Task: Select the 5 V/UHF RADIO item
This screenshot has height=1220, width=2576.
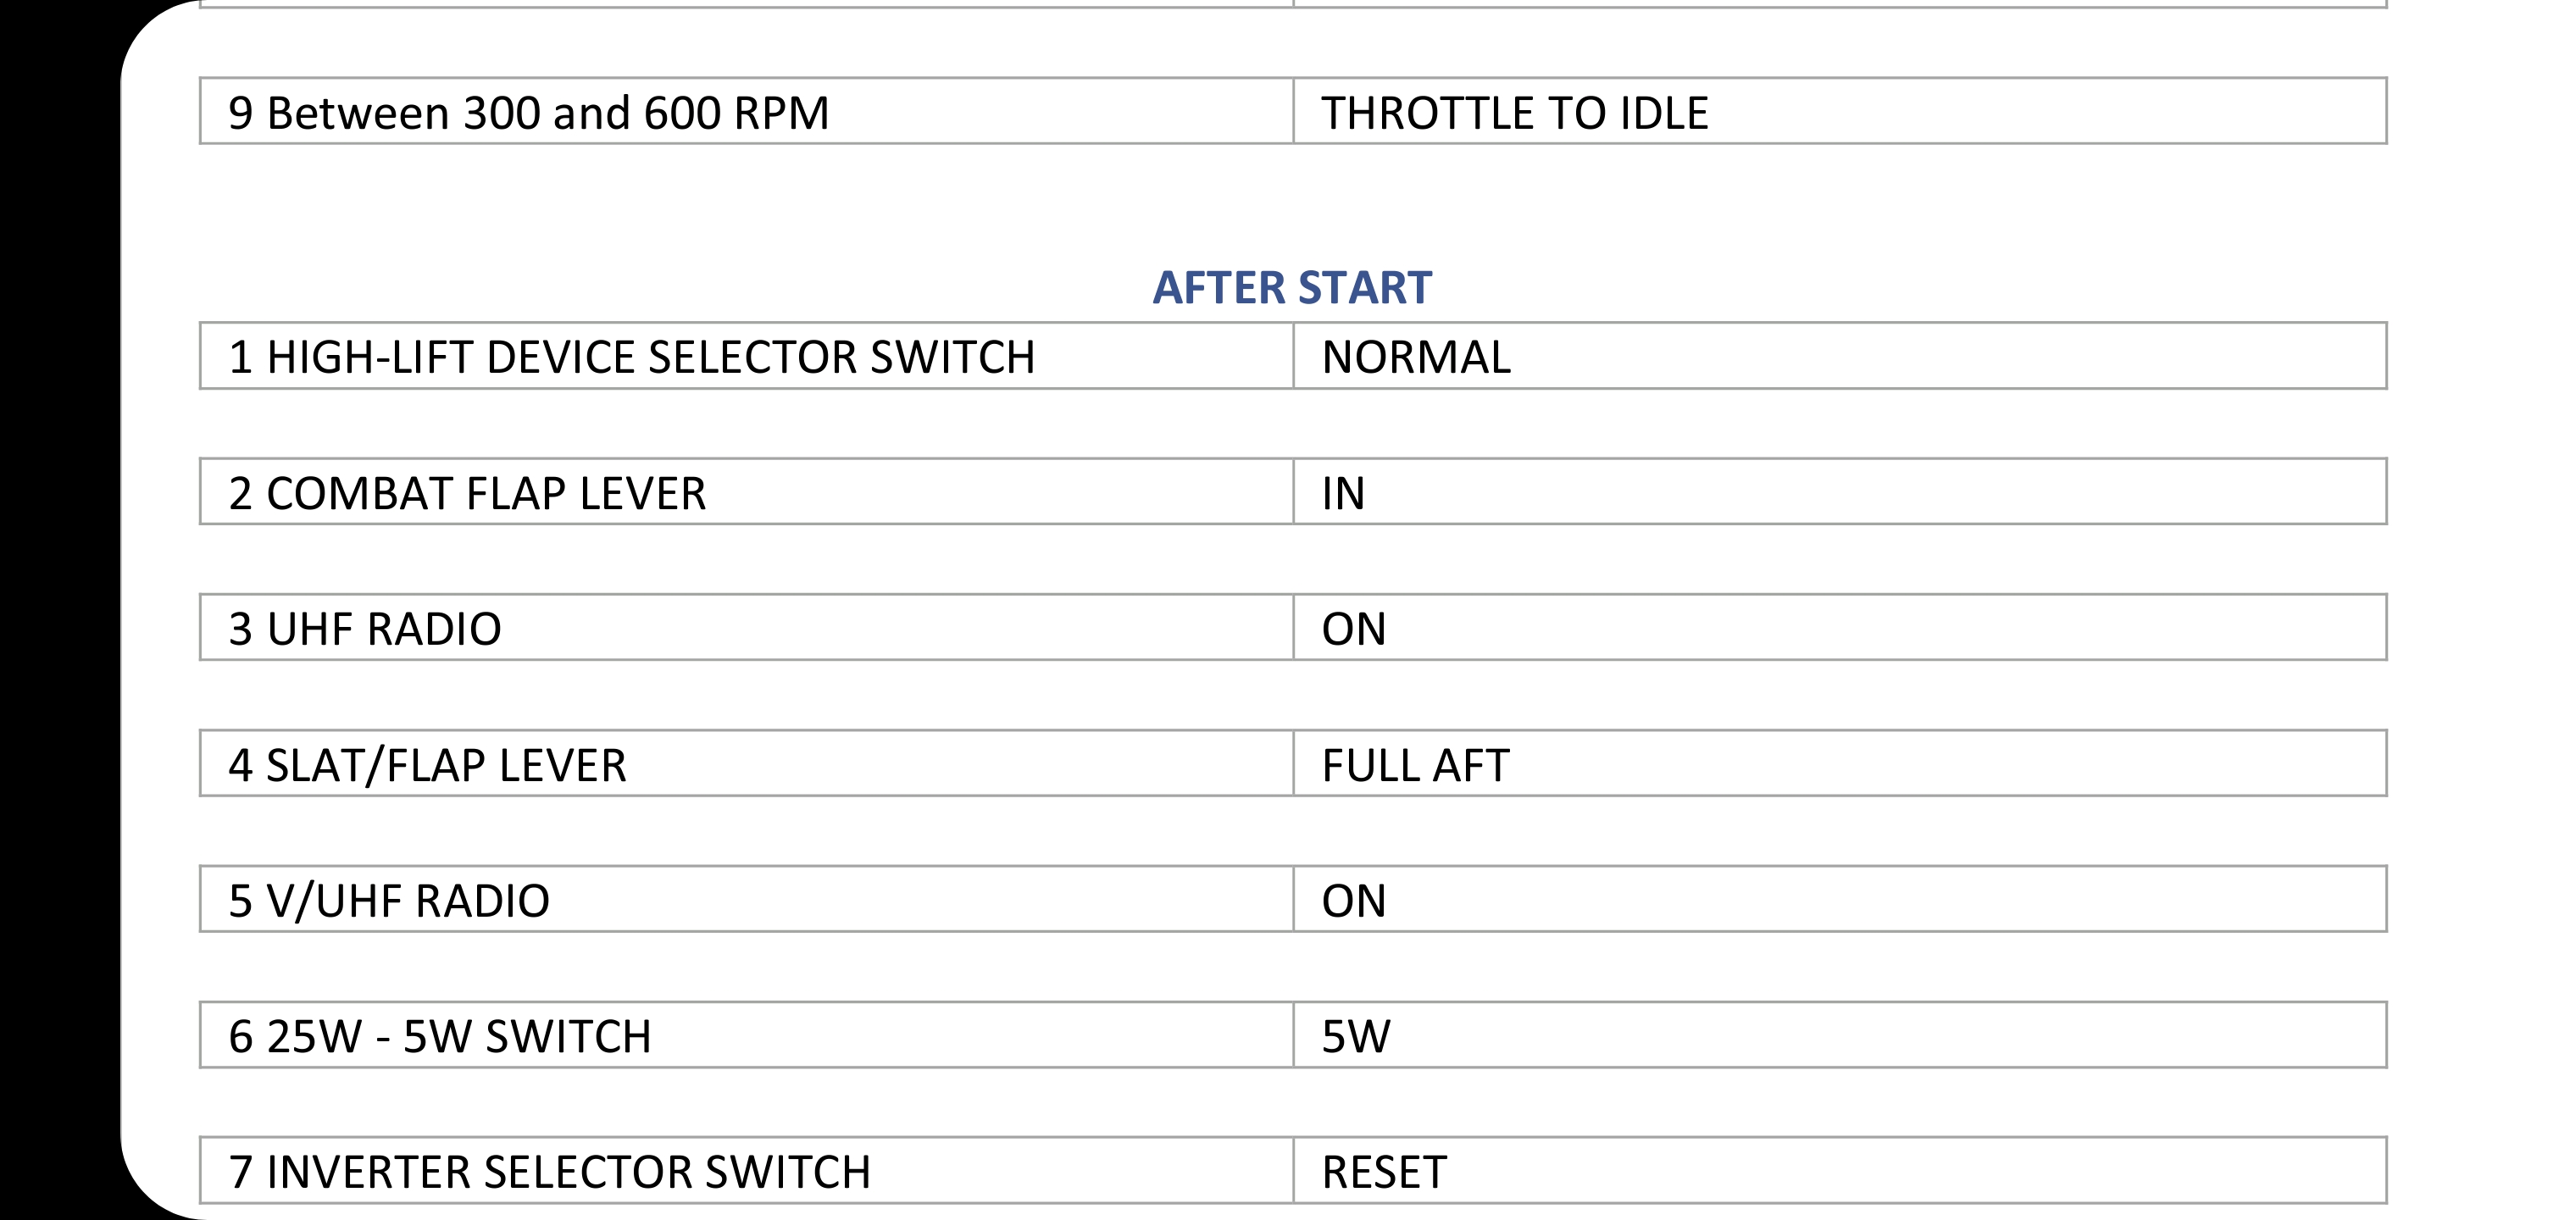Action: (746, 900)
